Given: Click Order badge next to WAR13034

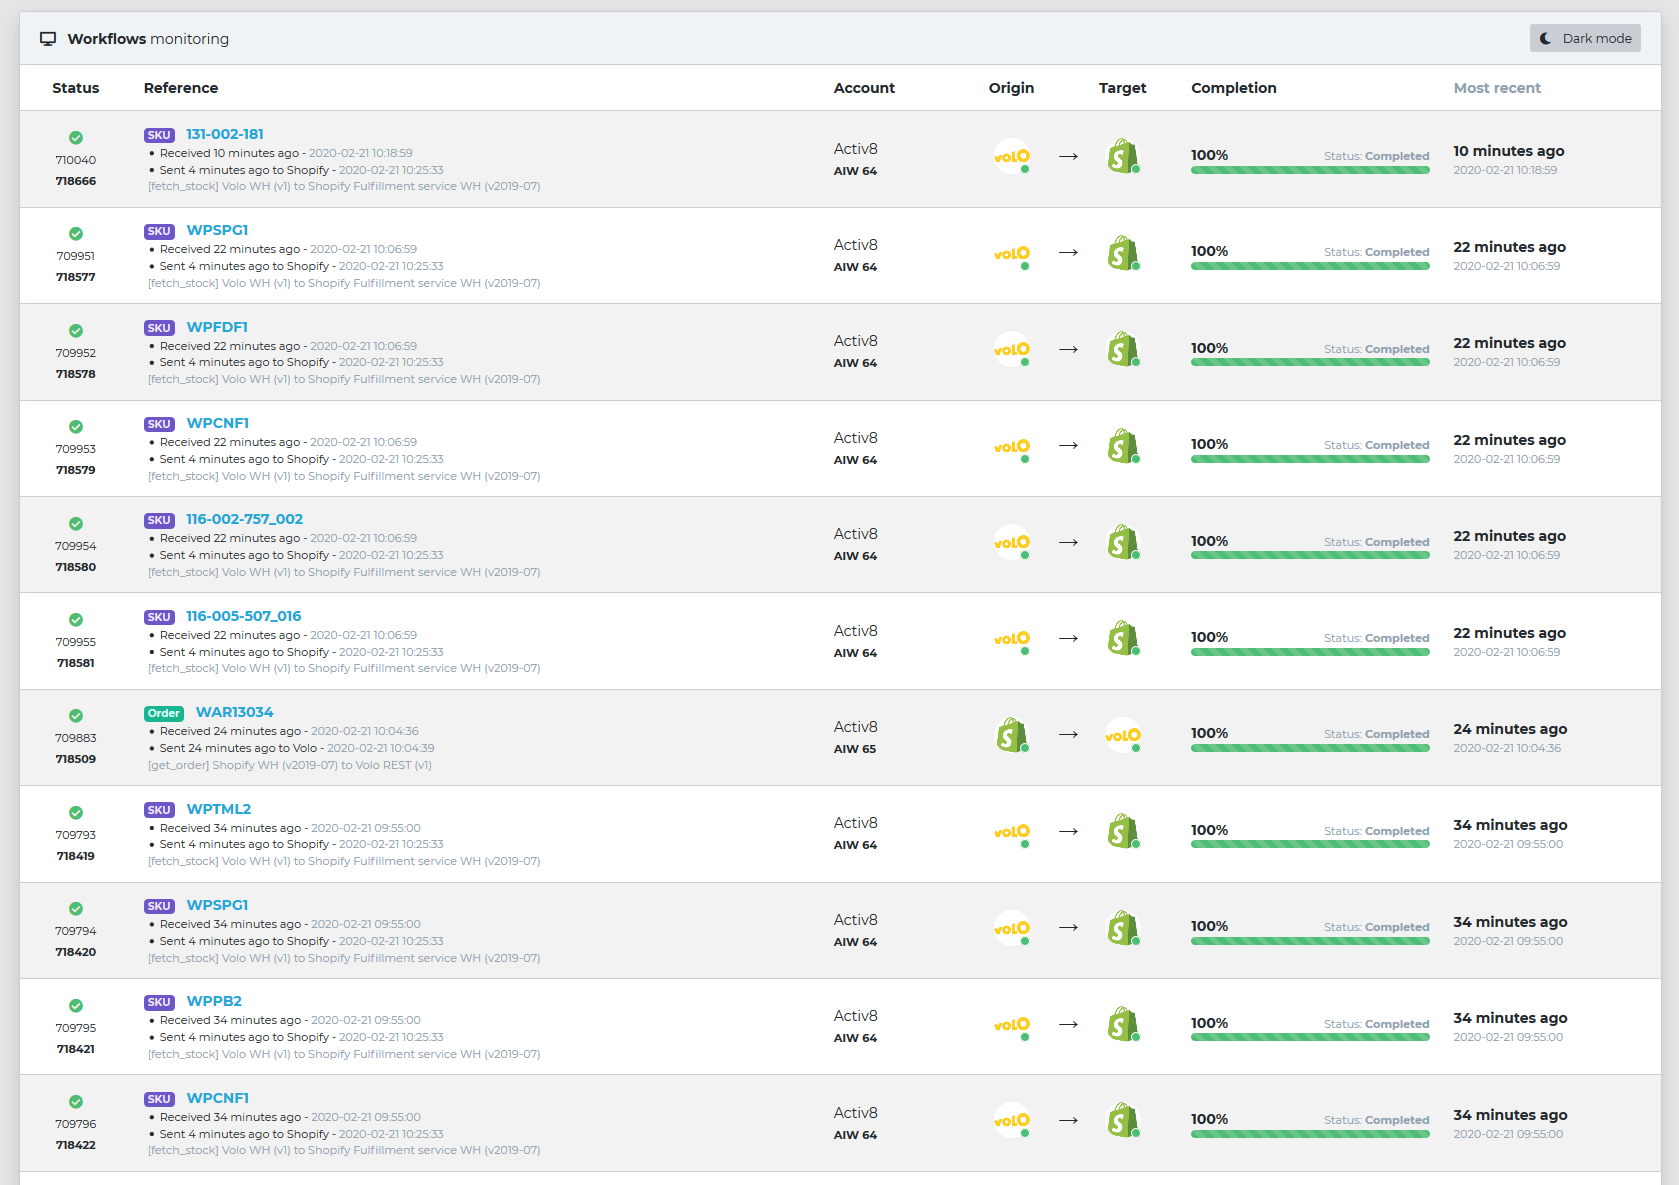Looking at the screenshot, I should click(x=164, y=713).
